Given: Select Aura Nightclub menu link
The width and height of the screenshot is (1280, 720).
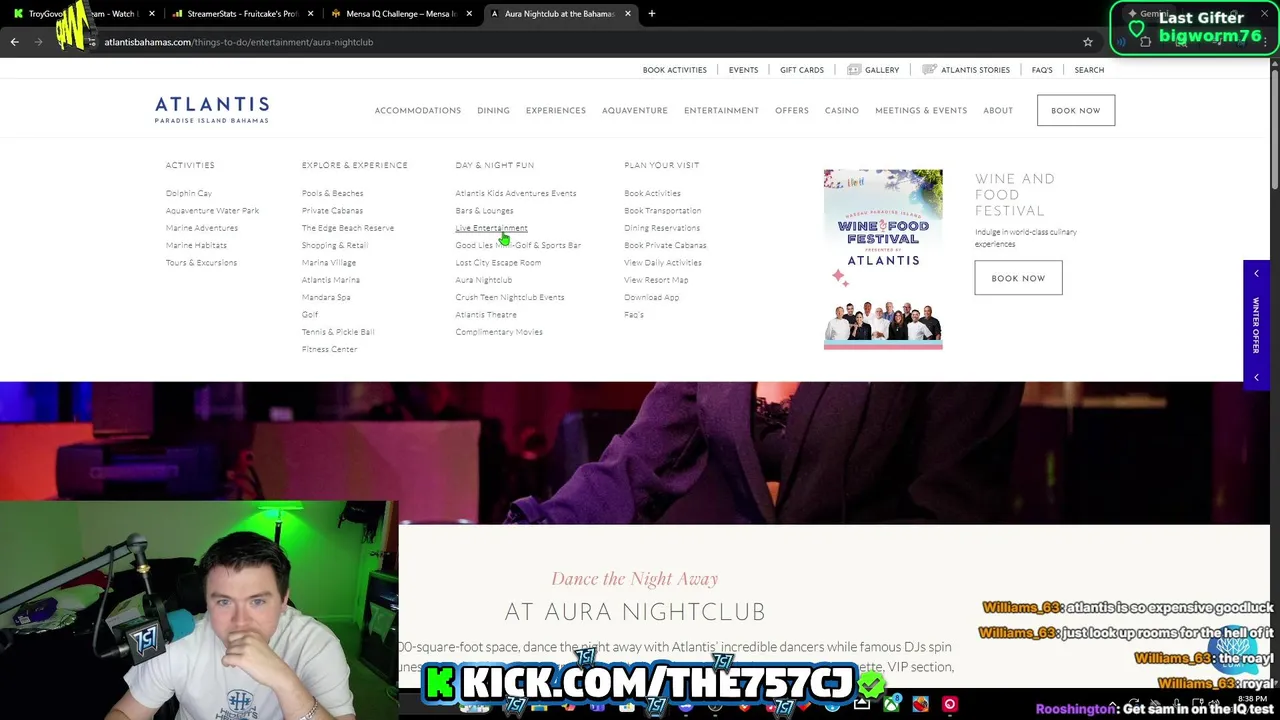Looking at the screenshot, I should (x=484, y=280).
